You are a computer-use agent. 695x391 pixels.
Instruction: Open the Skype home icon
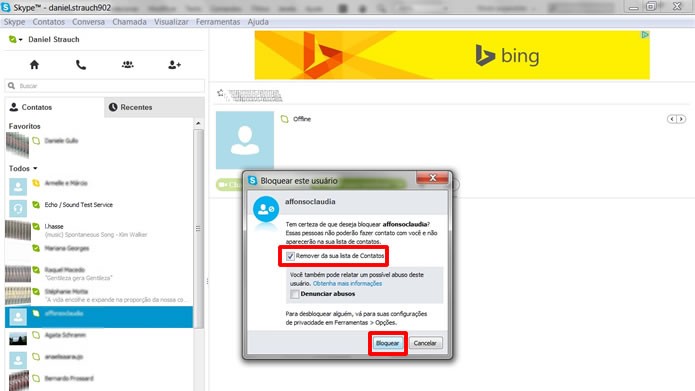point(34,65)
